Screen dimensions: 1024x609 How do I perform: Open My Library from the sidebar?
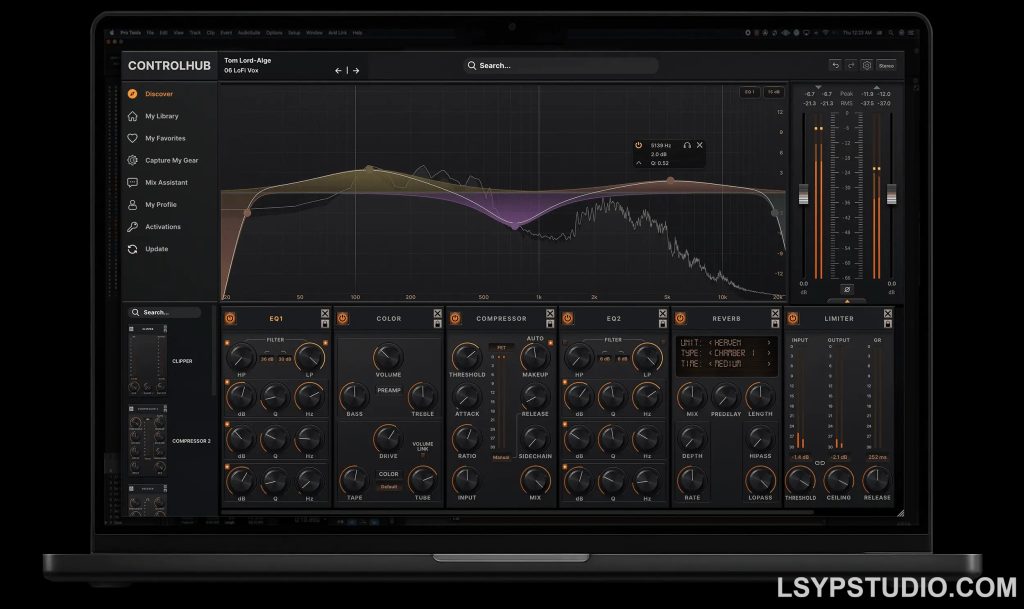[x=160, y=116]
